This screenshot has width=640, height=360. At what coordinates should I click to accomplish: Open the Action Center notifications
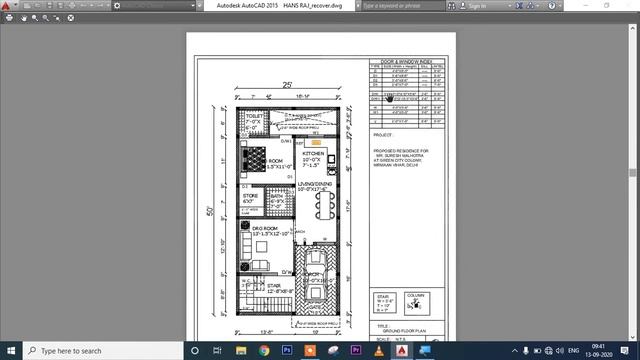tap(624, 351)
